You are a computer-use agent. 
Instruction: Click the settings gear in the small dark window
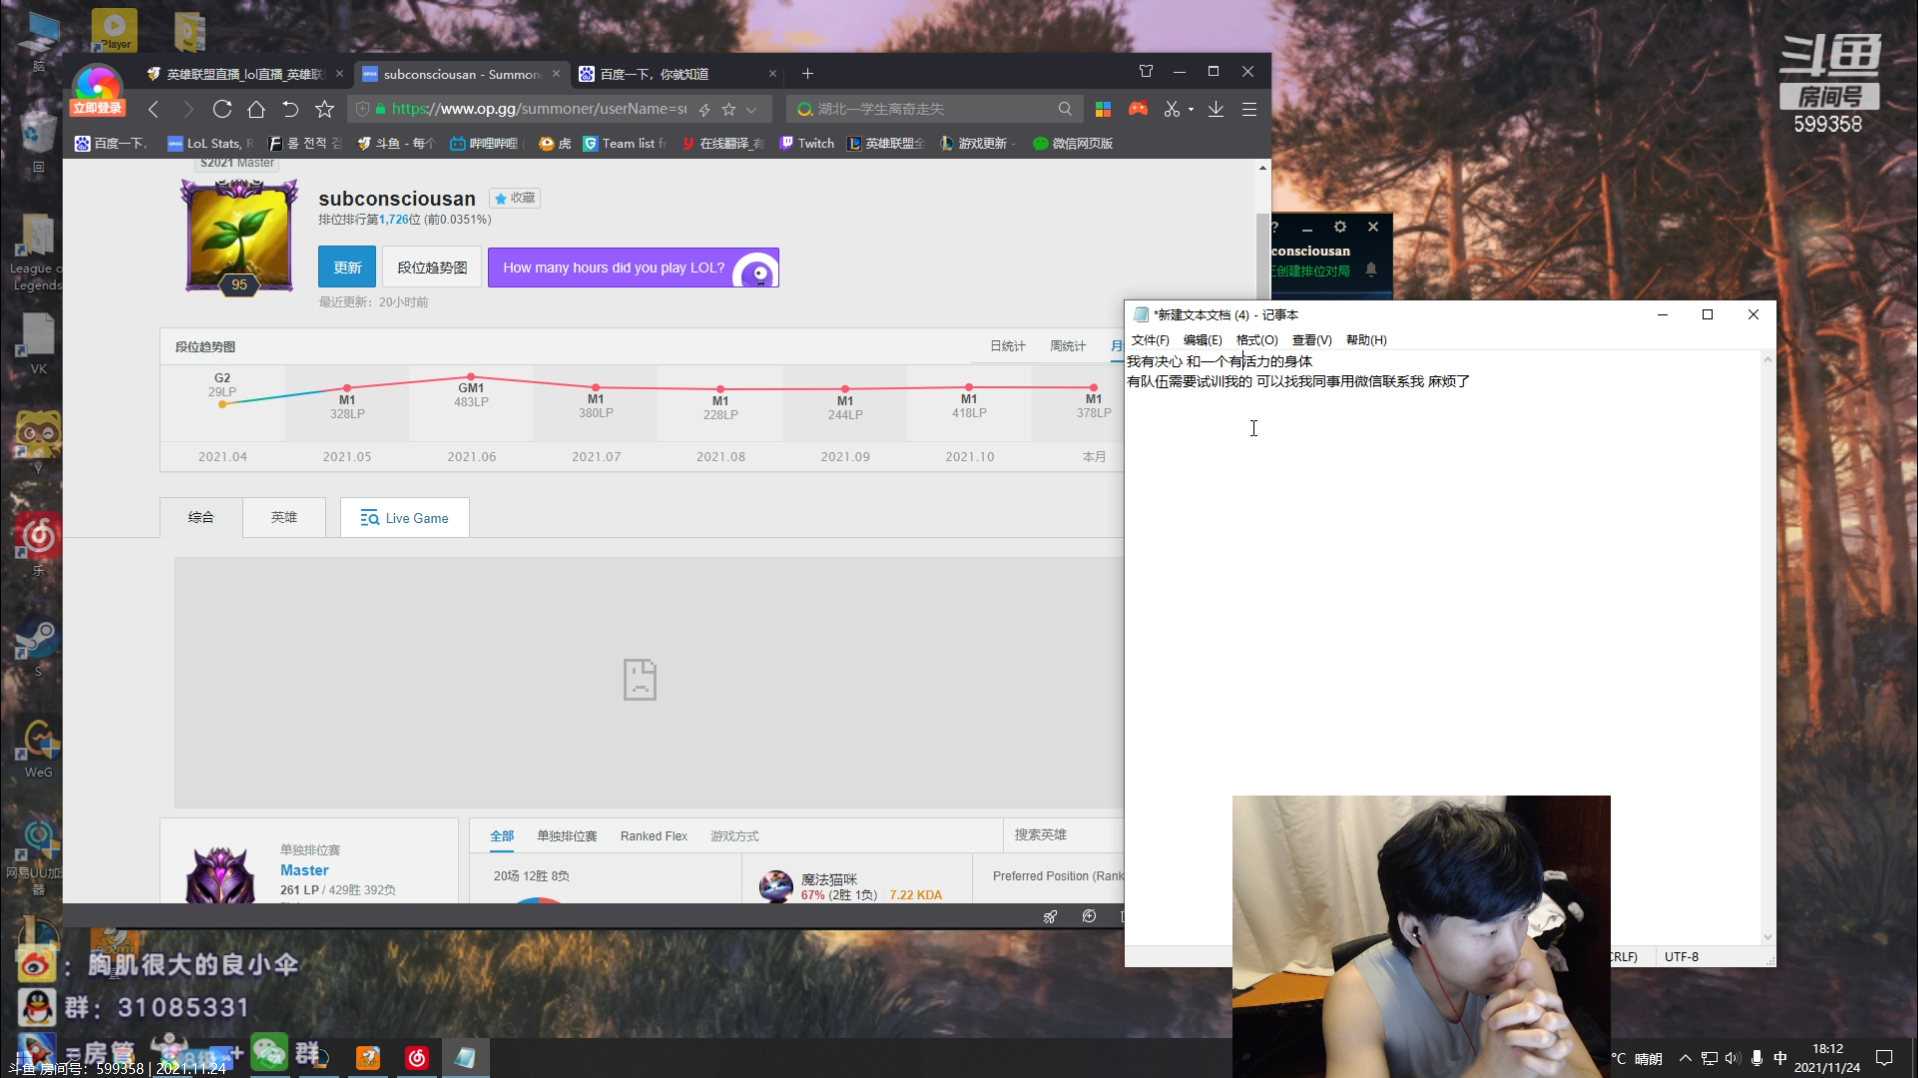point(1340,227)
